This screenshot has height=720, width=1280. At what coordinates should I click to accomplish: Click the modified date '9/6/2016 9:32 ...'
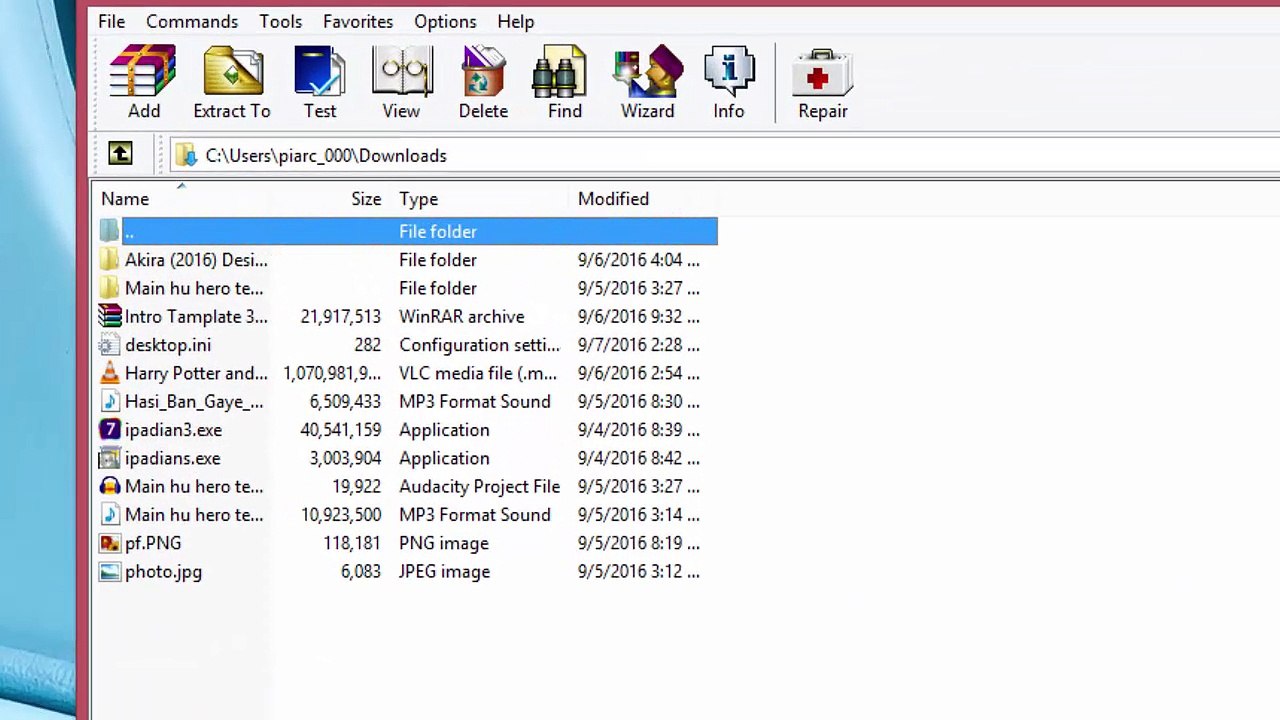click(x=639, y=316)
